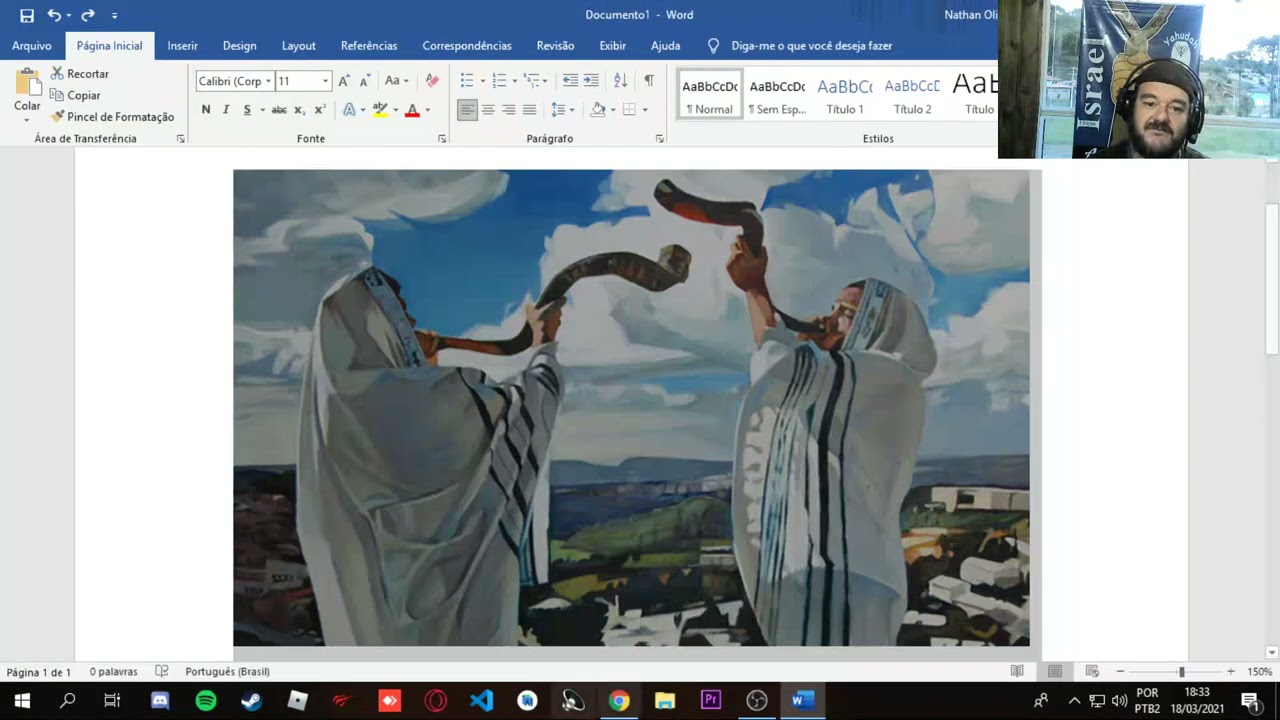Image resolution: width=1280 pixels, height=720 pixels.
Task: Toggle show paragraph marks
Action: pyautogui.click(x=649, y=81)
